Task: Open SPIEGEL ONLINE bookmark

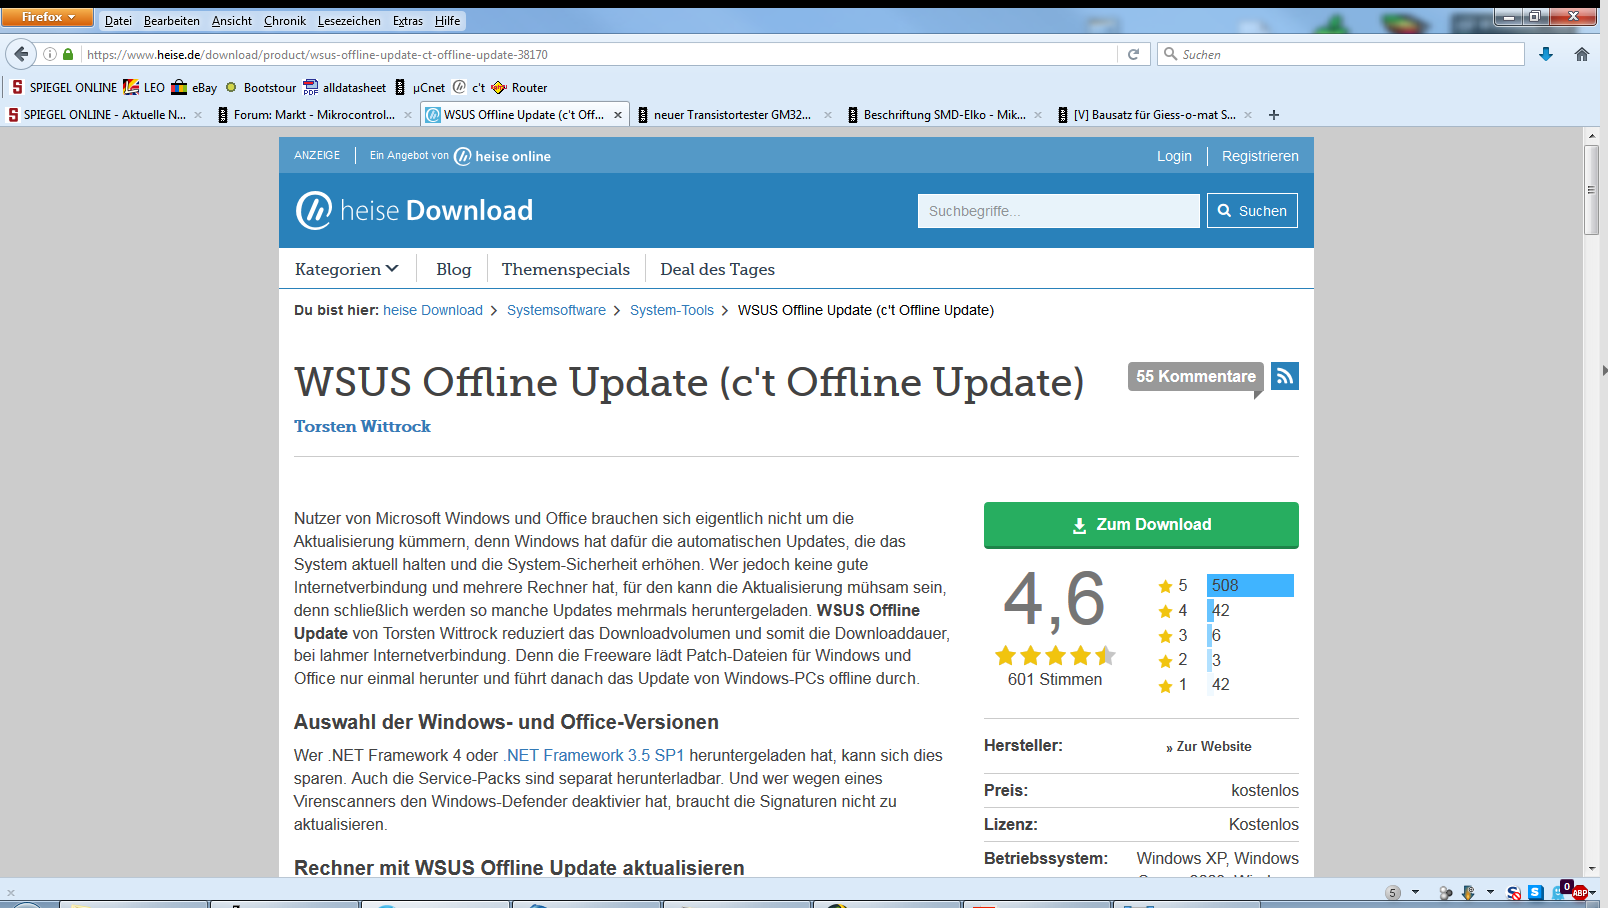Action: coord(64,87)
